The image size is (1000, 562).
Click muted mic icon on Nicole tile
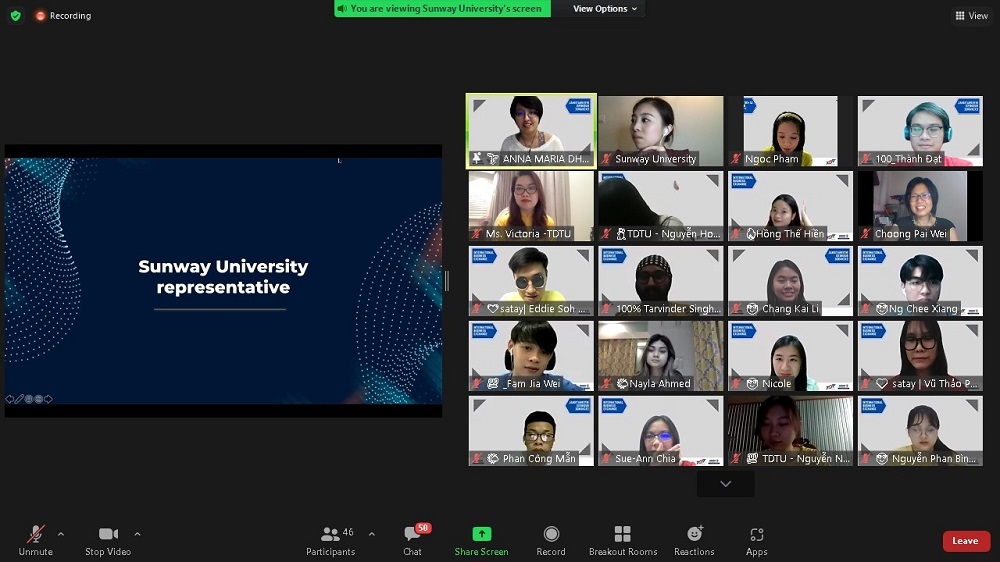[736, 384]
